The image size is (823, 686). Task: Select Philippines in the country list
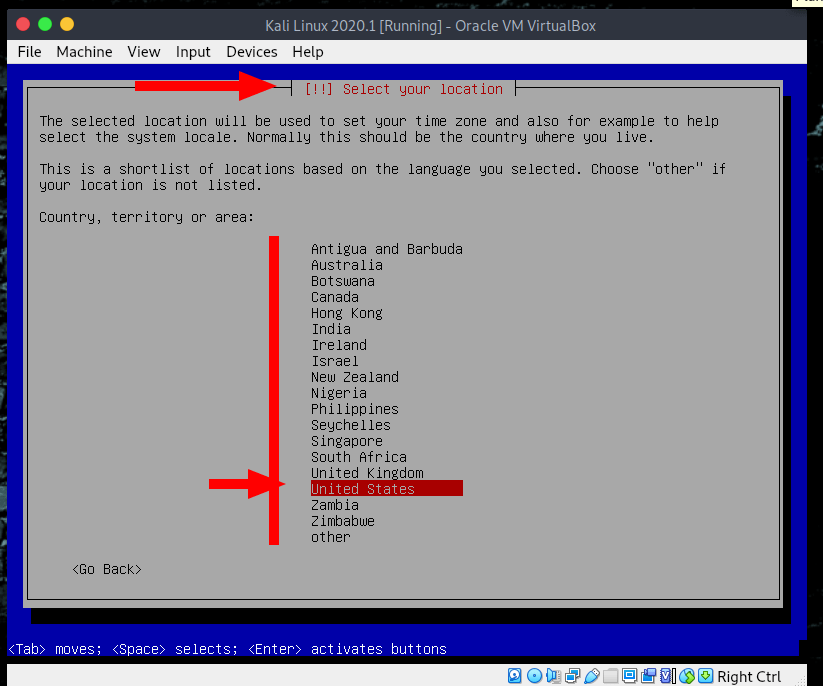pos(355,409)
